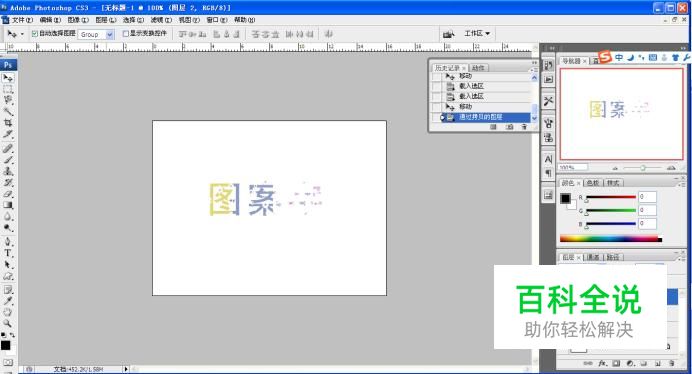Click the Color panel foreground color swatch
692x374 pixels.
pyautogui.click(x=565, y=198)
